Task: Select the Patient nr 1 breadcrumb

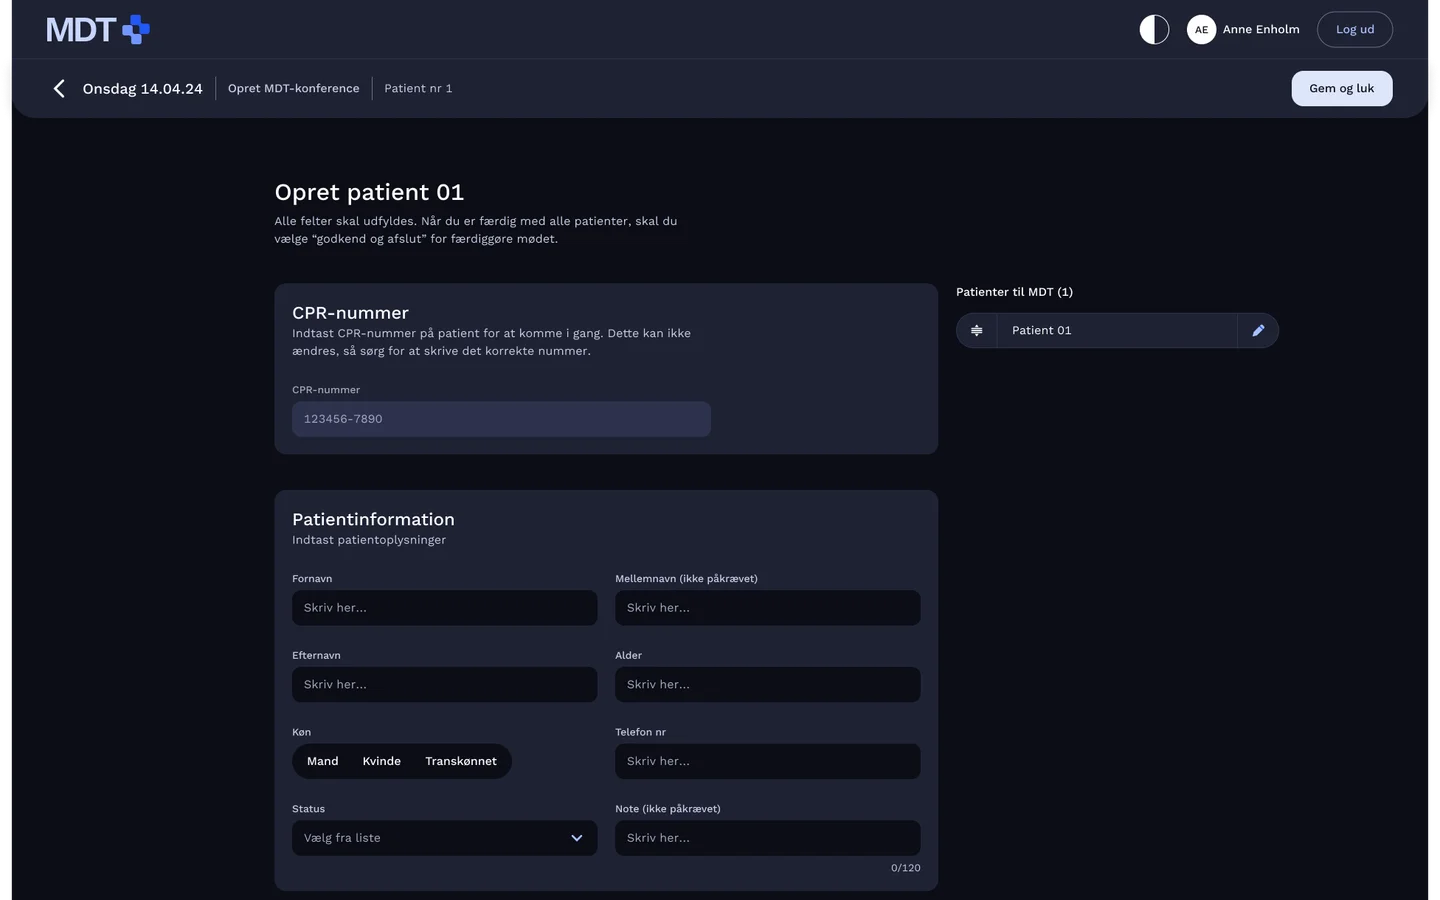Action: coord(418,89)
